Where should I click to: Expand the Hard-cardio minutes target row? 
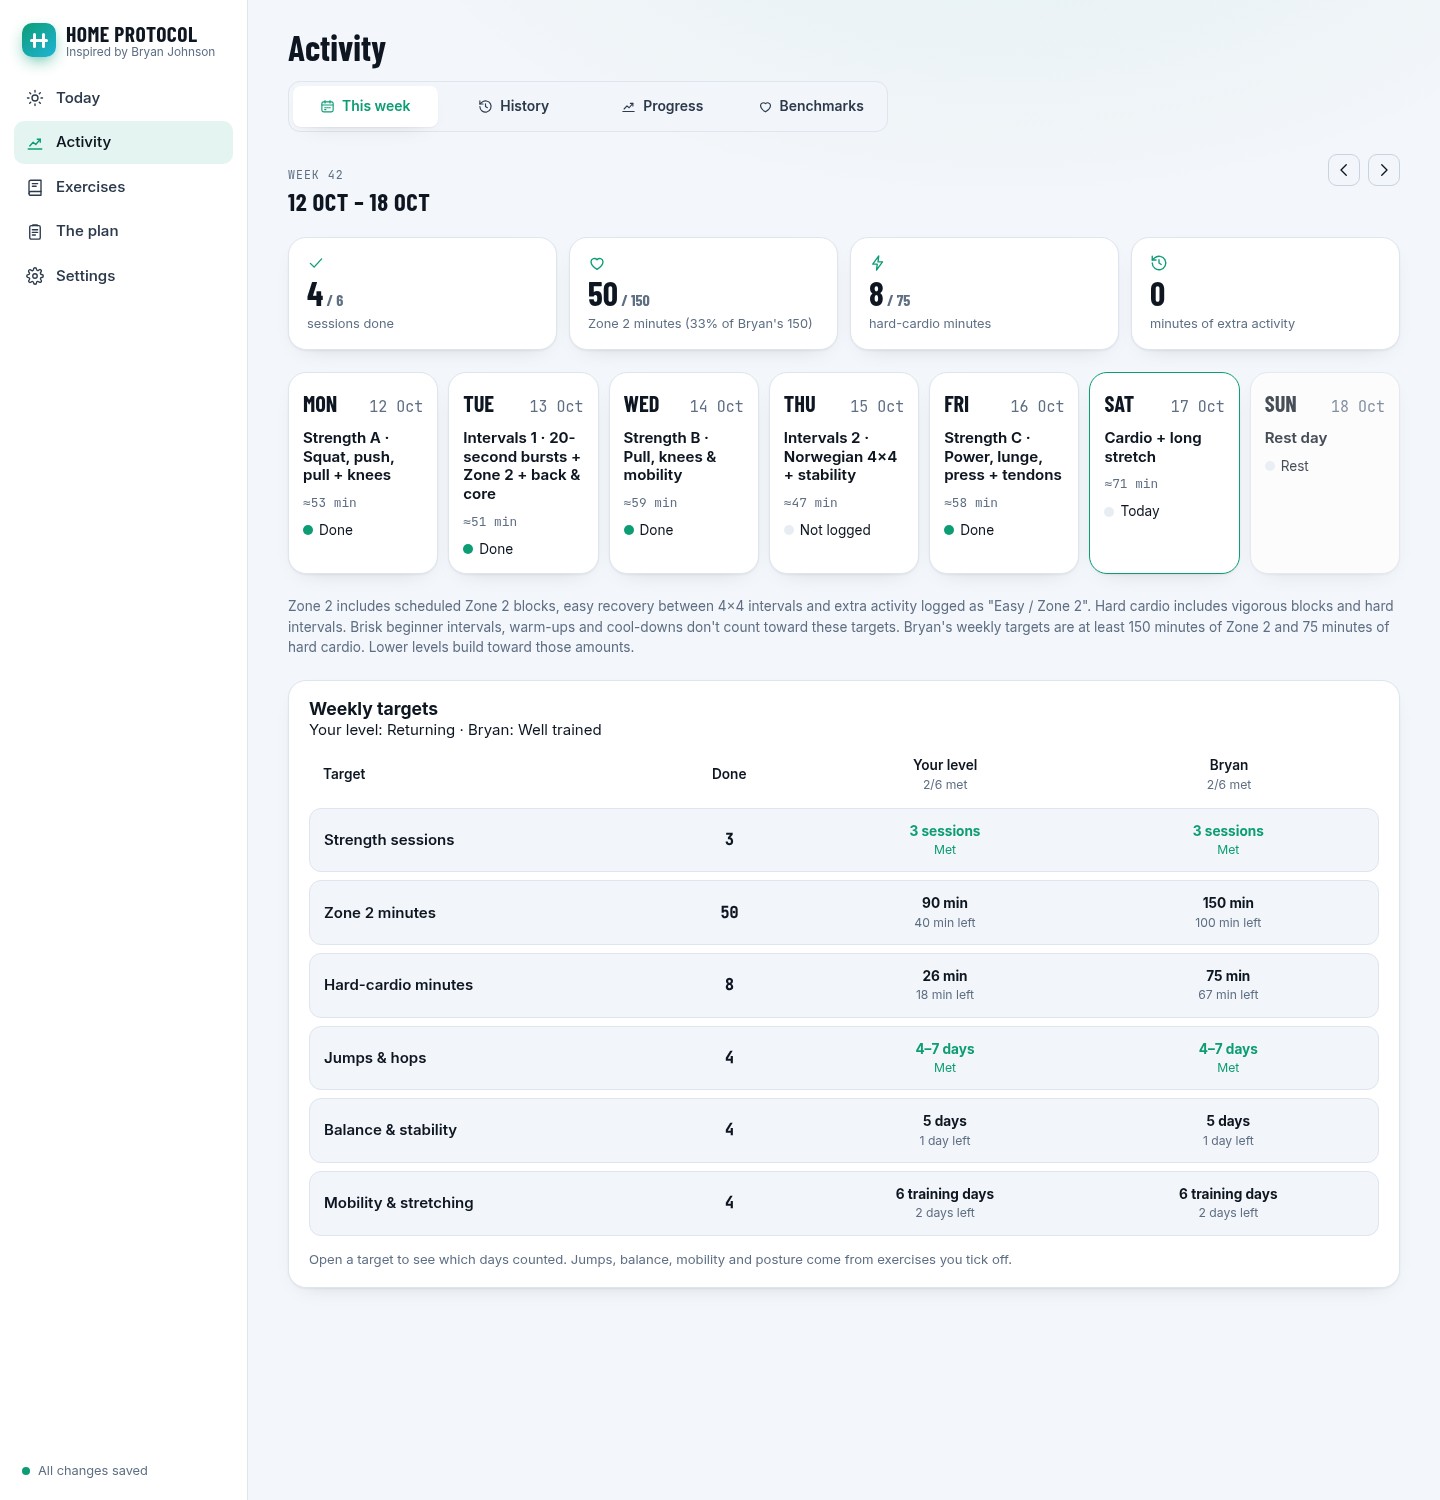844,985
